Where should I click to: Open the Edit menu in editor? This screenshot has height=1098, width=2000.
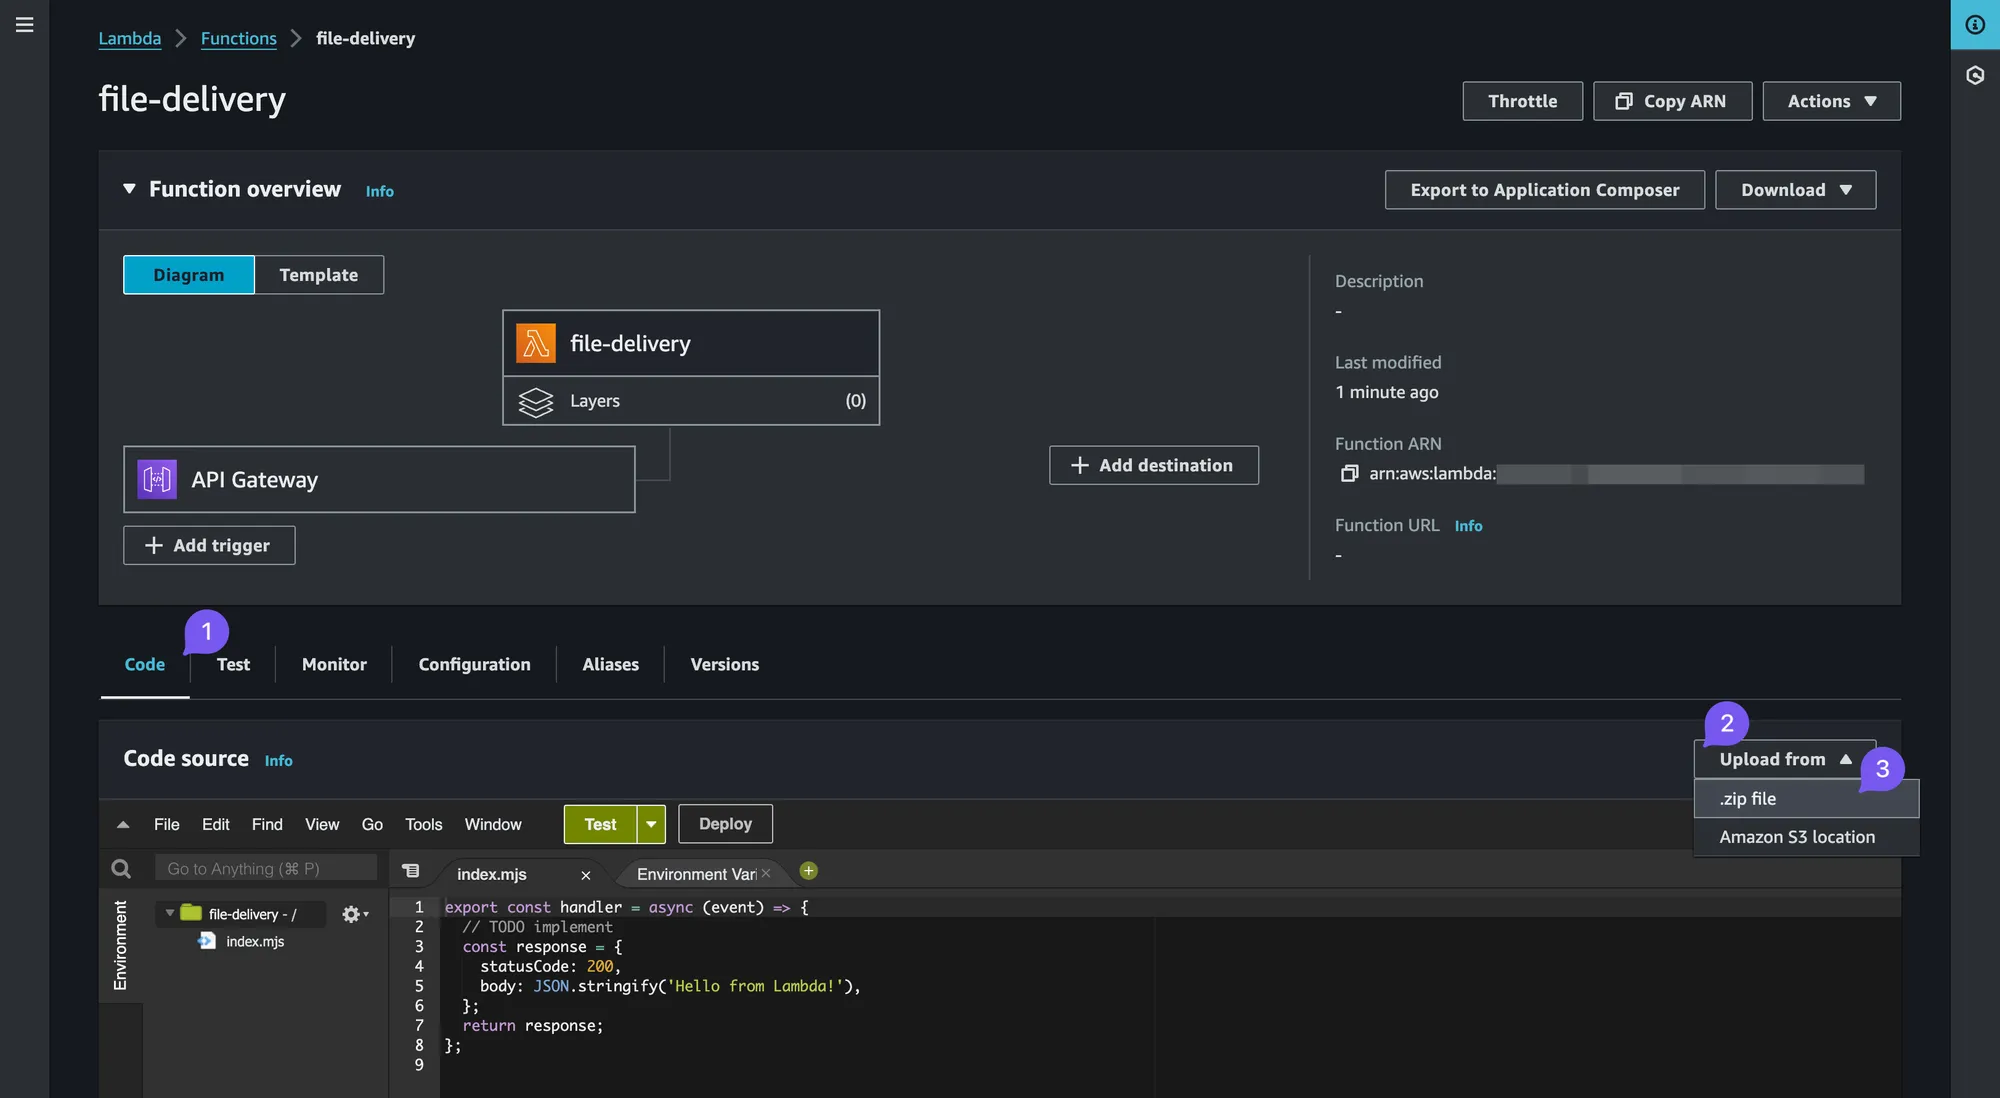[215, 824]
